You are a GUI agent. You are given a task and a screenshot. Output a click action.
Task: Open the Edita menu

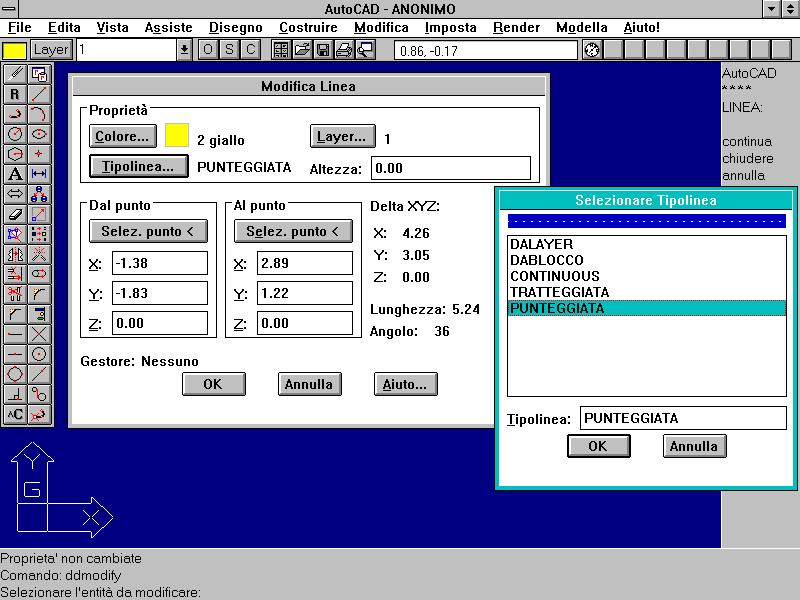pos(64,28)
